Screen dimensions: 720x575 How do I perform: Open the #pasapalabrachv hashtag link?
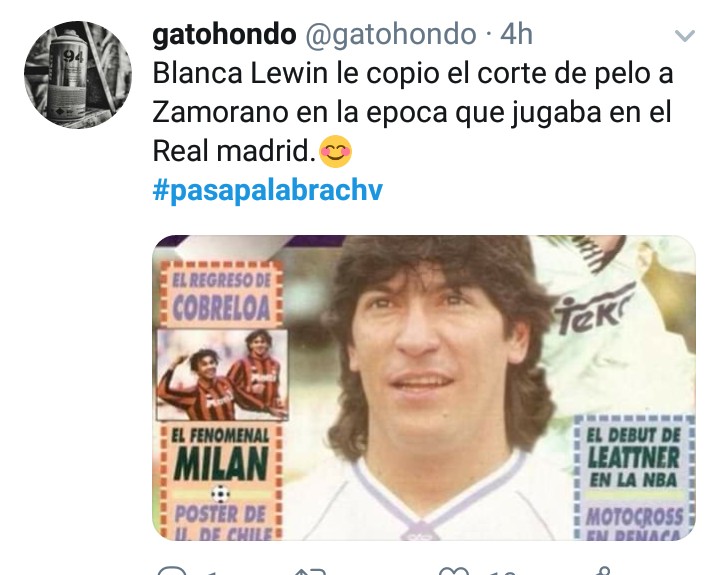click(267, 190)
